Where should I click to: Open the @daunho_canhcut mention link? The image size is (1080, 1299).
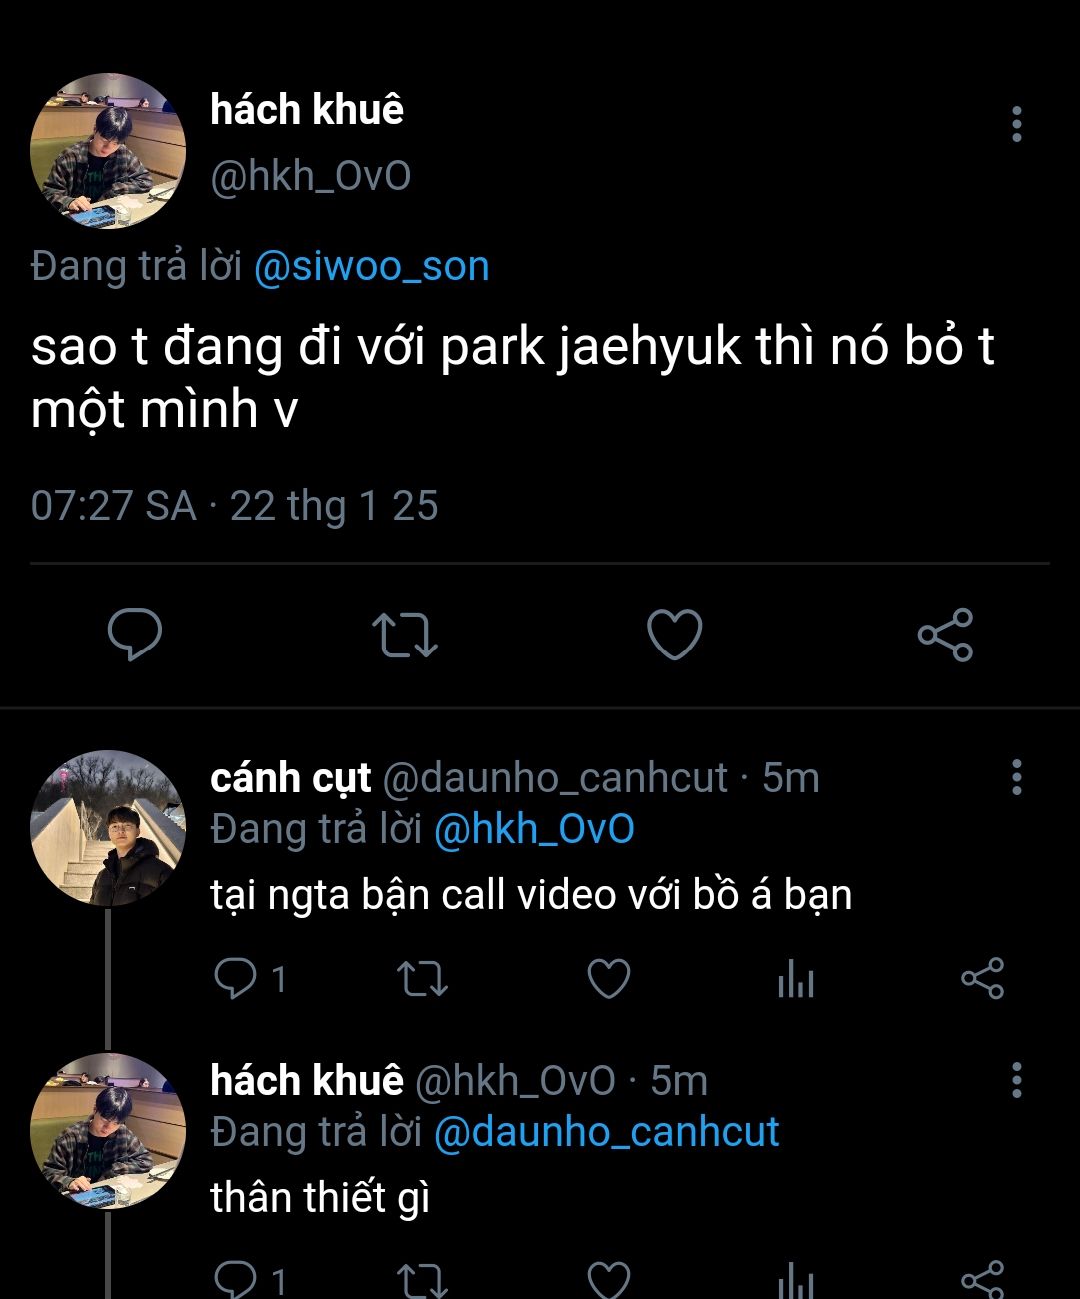[x=606, y=1132]
